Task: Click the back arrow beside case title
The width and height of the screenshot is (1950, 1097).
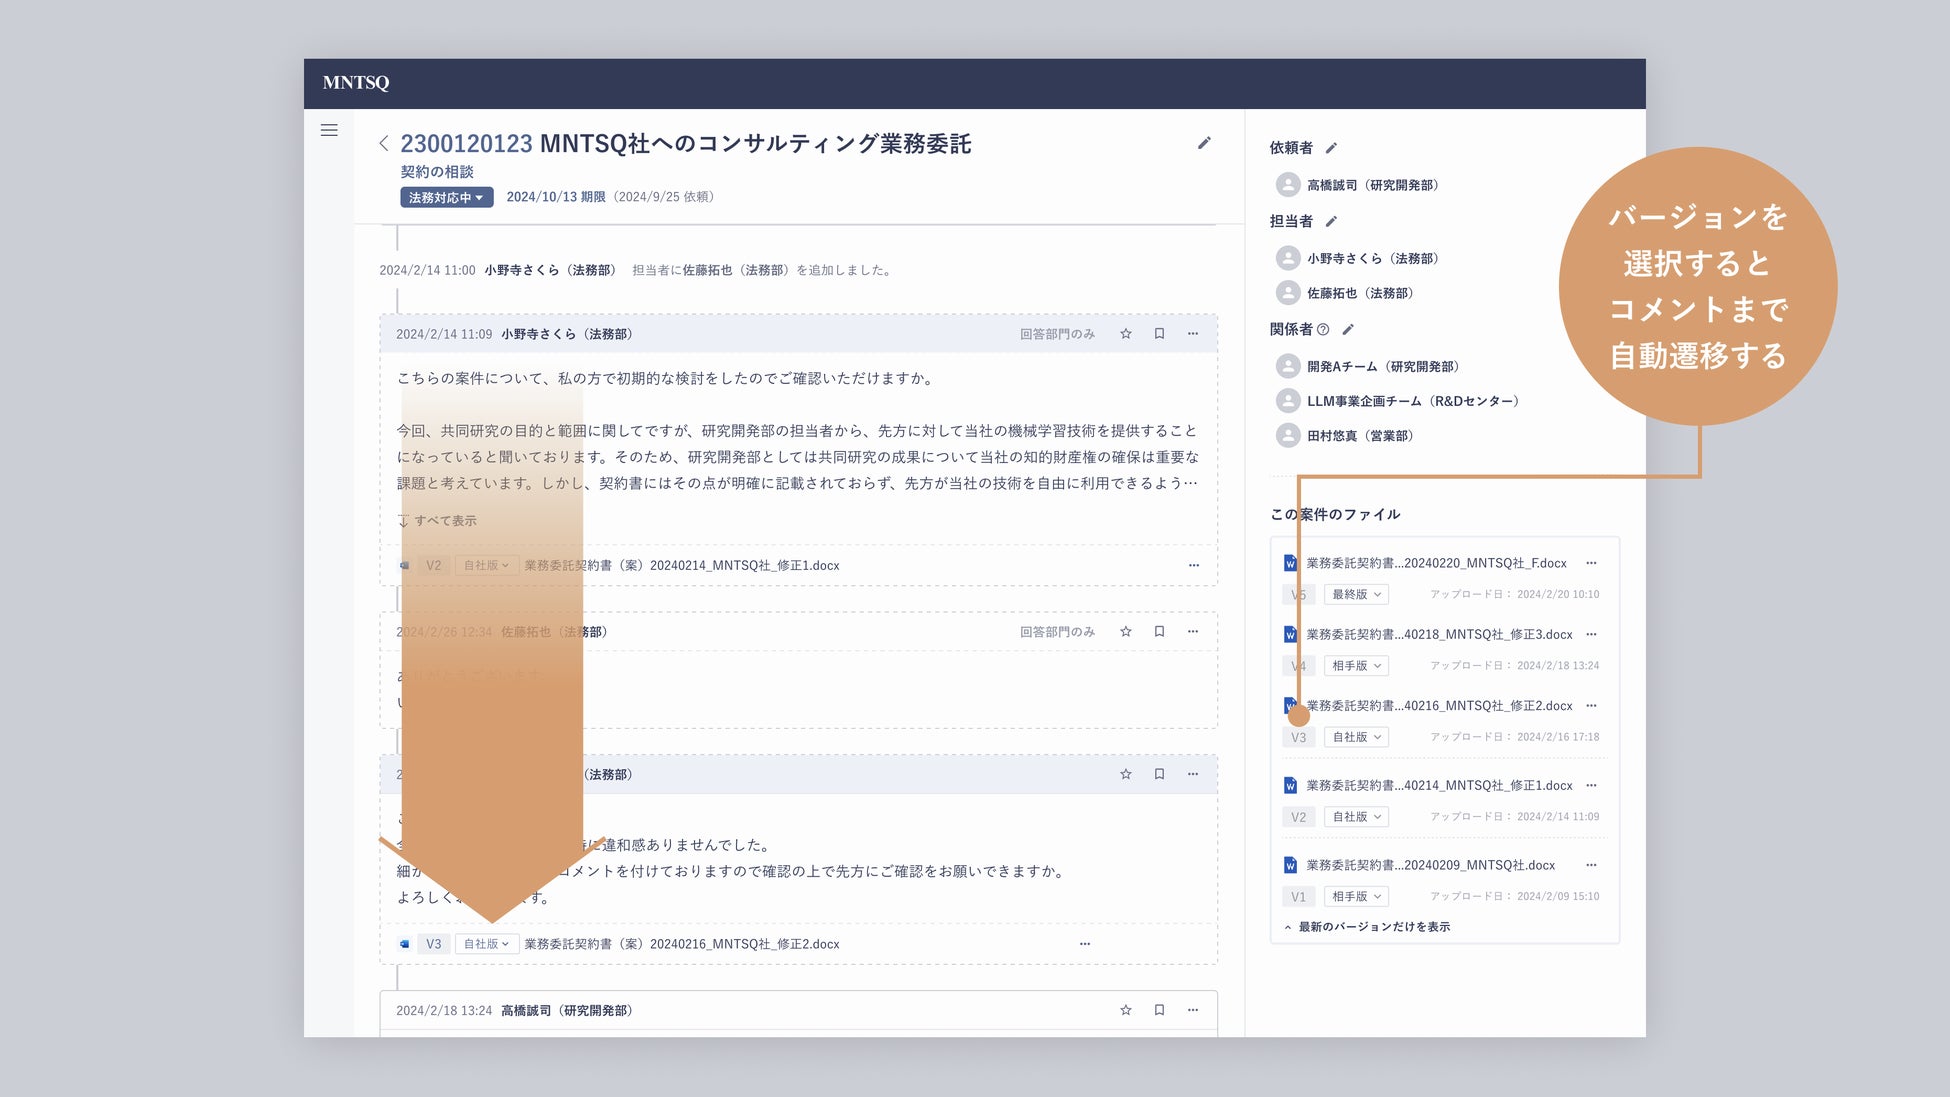Action: click(384, 144)
